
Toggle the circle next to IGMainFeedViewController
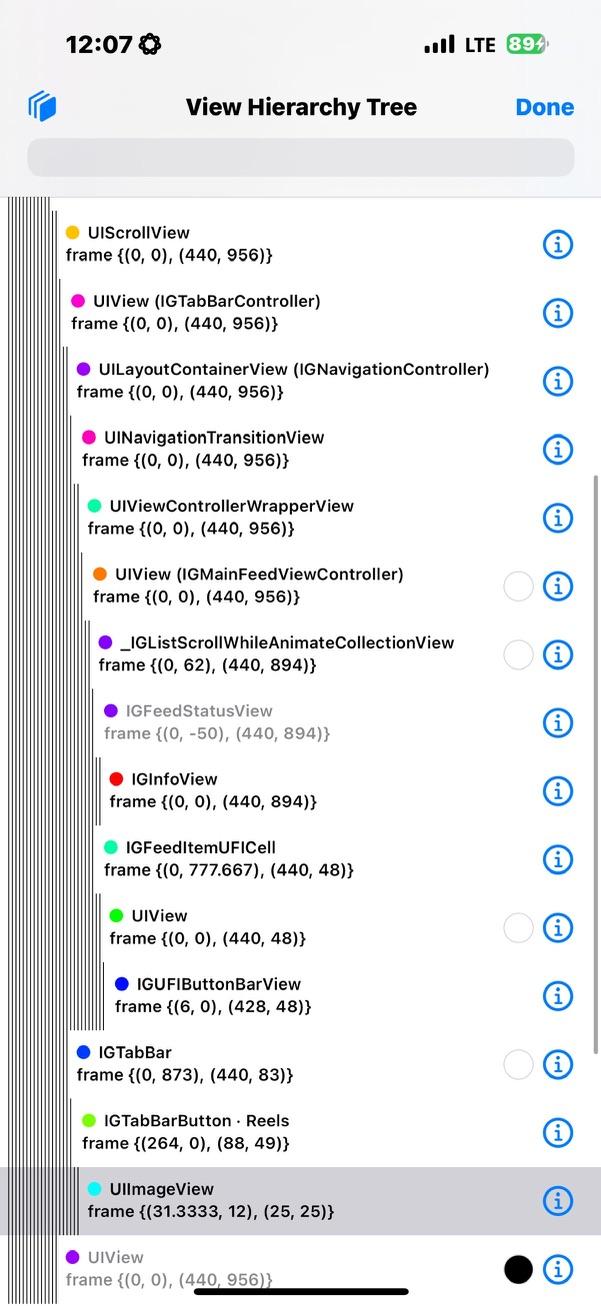click(518, 586)
